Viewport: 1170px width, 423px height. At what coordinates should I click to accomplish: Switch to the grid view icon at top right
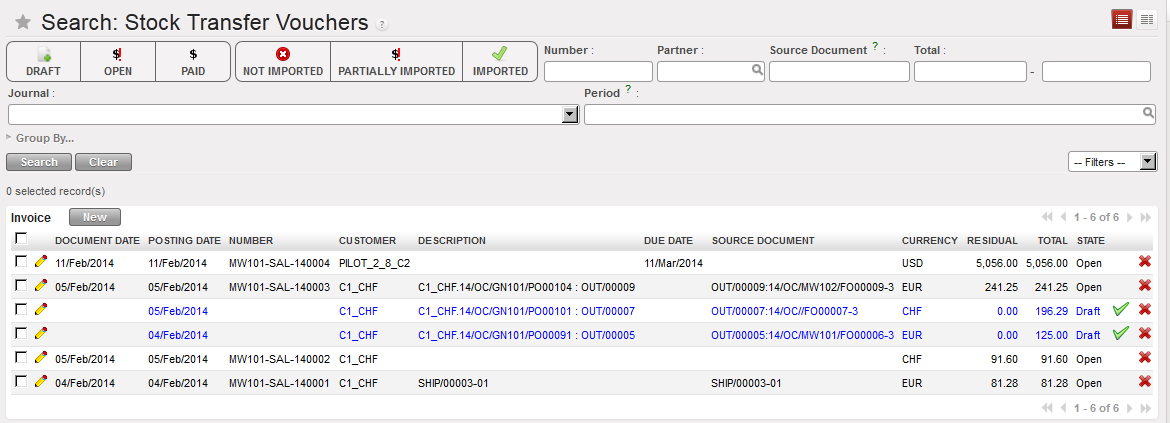point(1146,19)
